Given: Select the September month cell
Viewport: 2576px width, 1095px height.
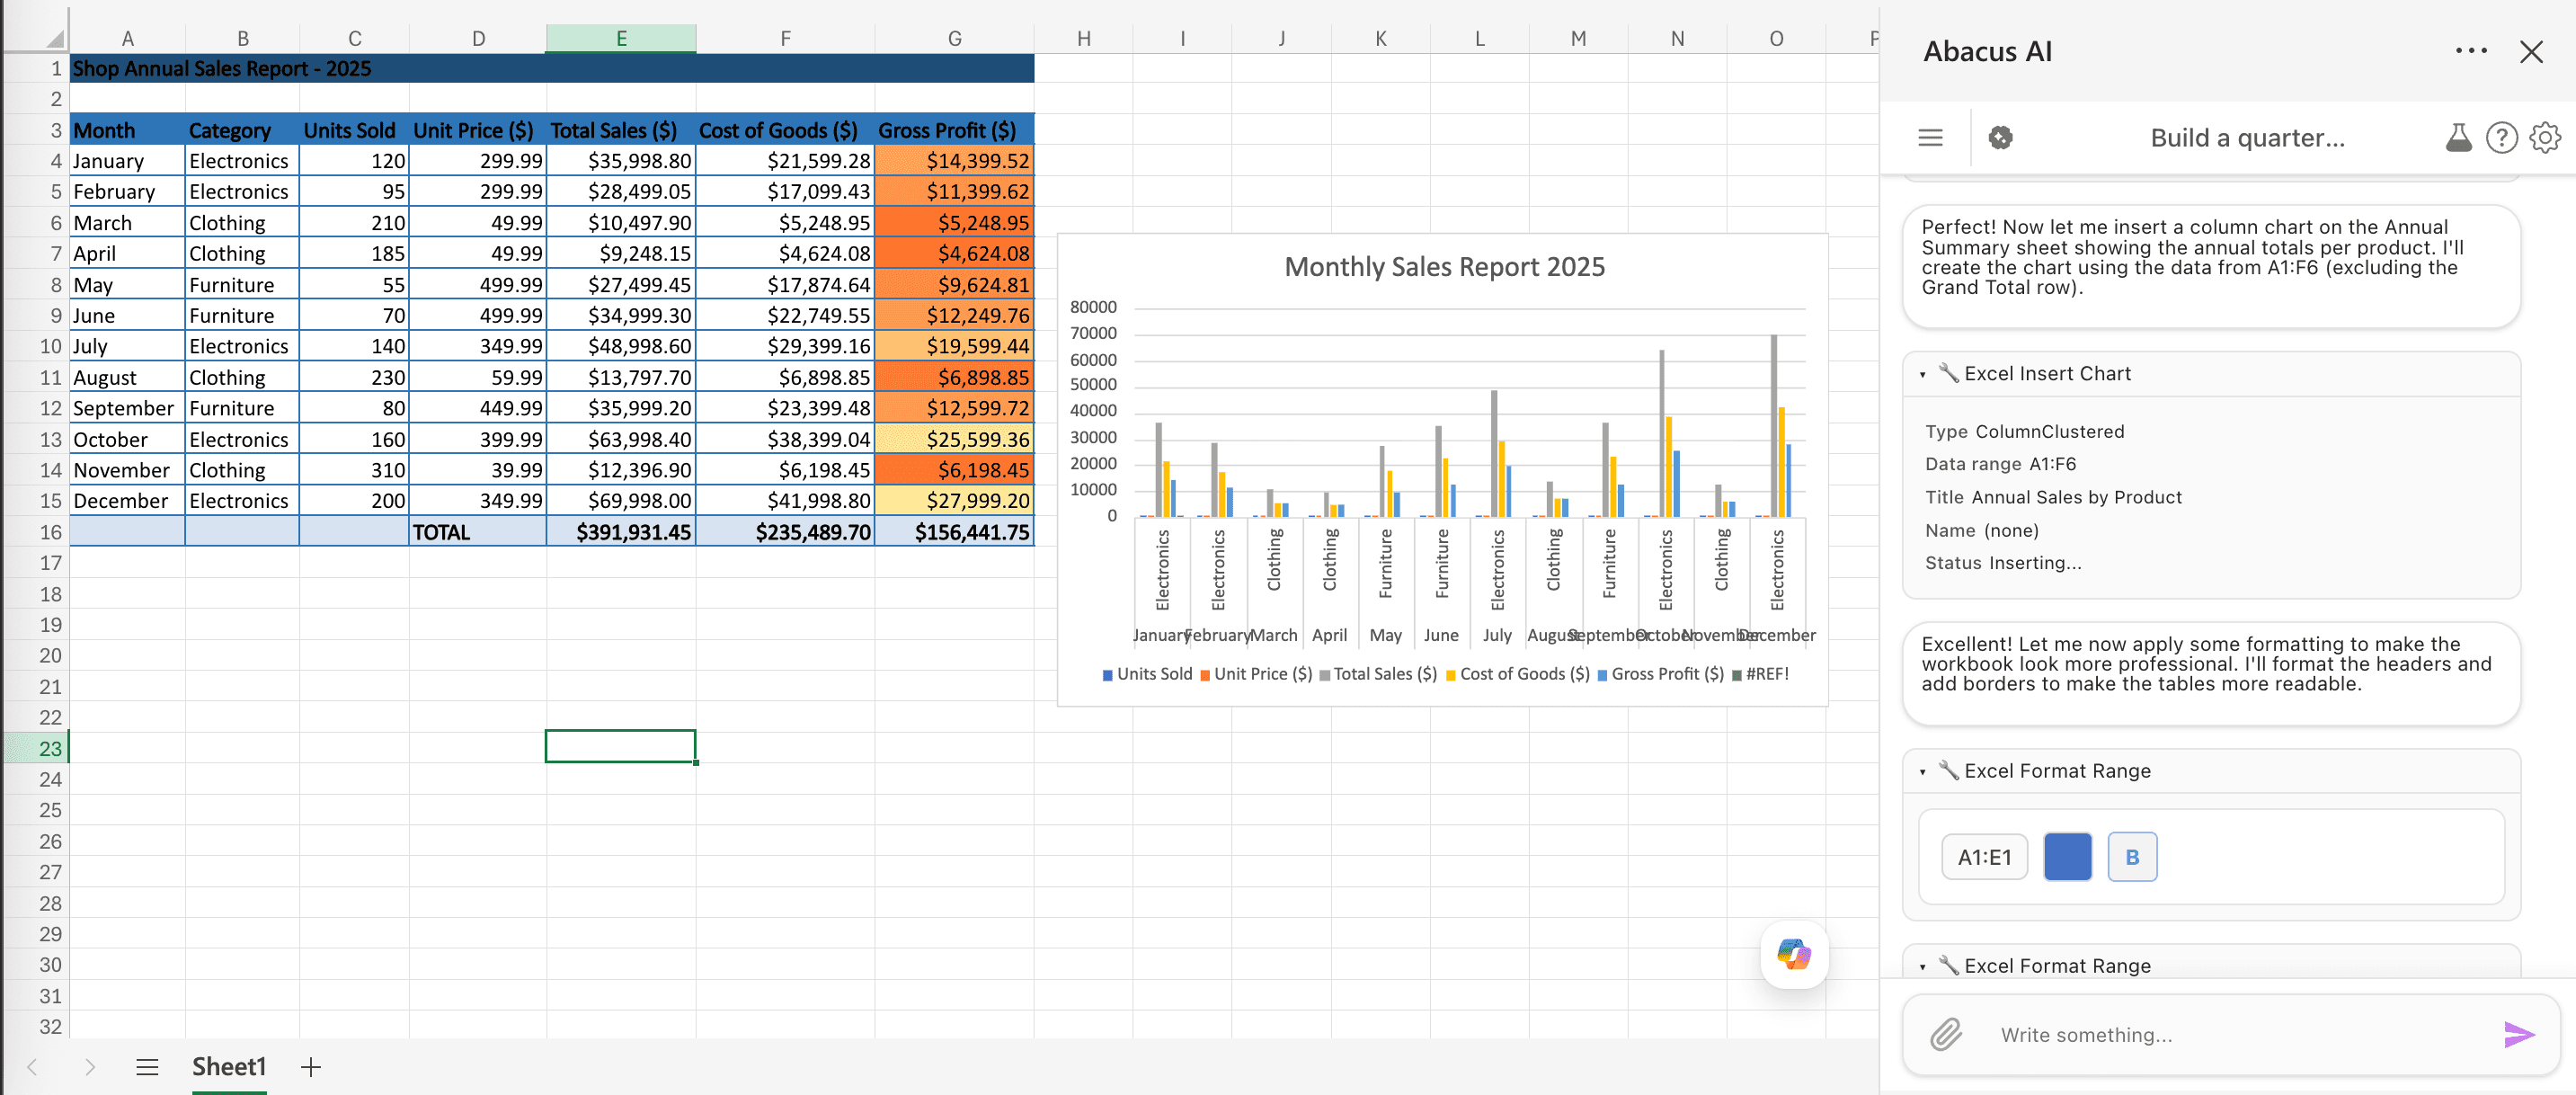Looking at the screenshot, I should [x=127, y=408].
